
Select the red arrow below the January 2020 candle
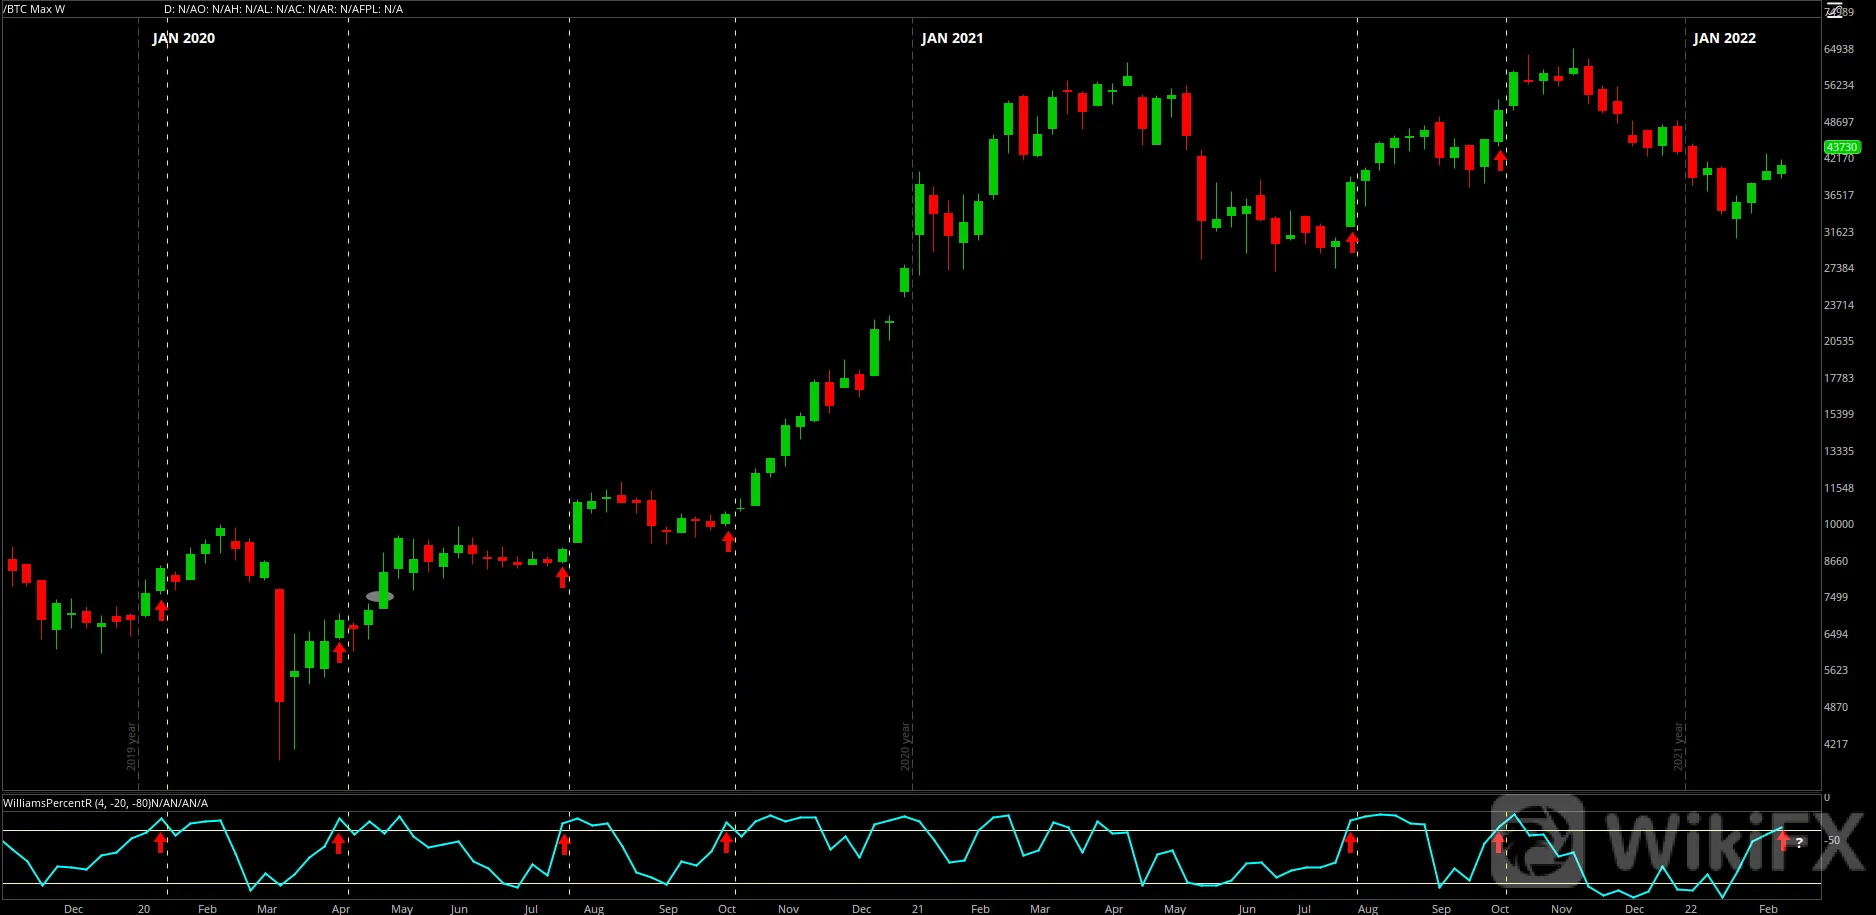click(x=162, y=610)
